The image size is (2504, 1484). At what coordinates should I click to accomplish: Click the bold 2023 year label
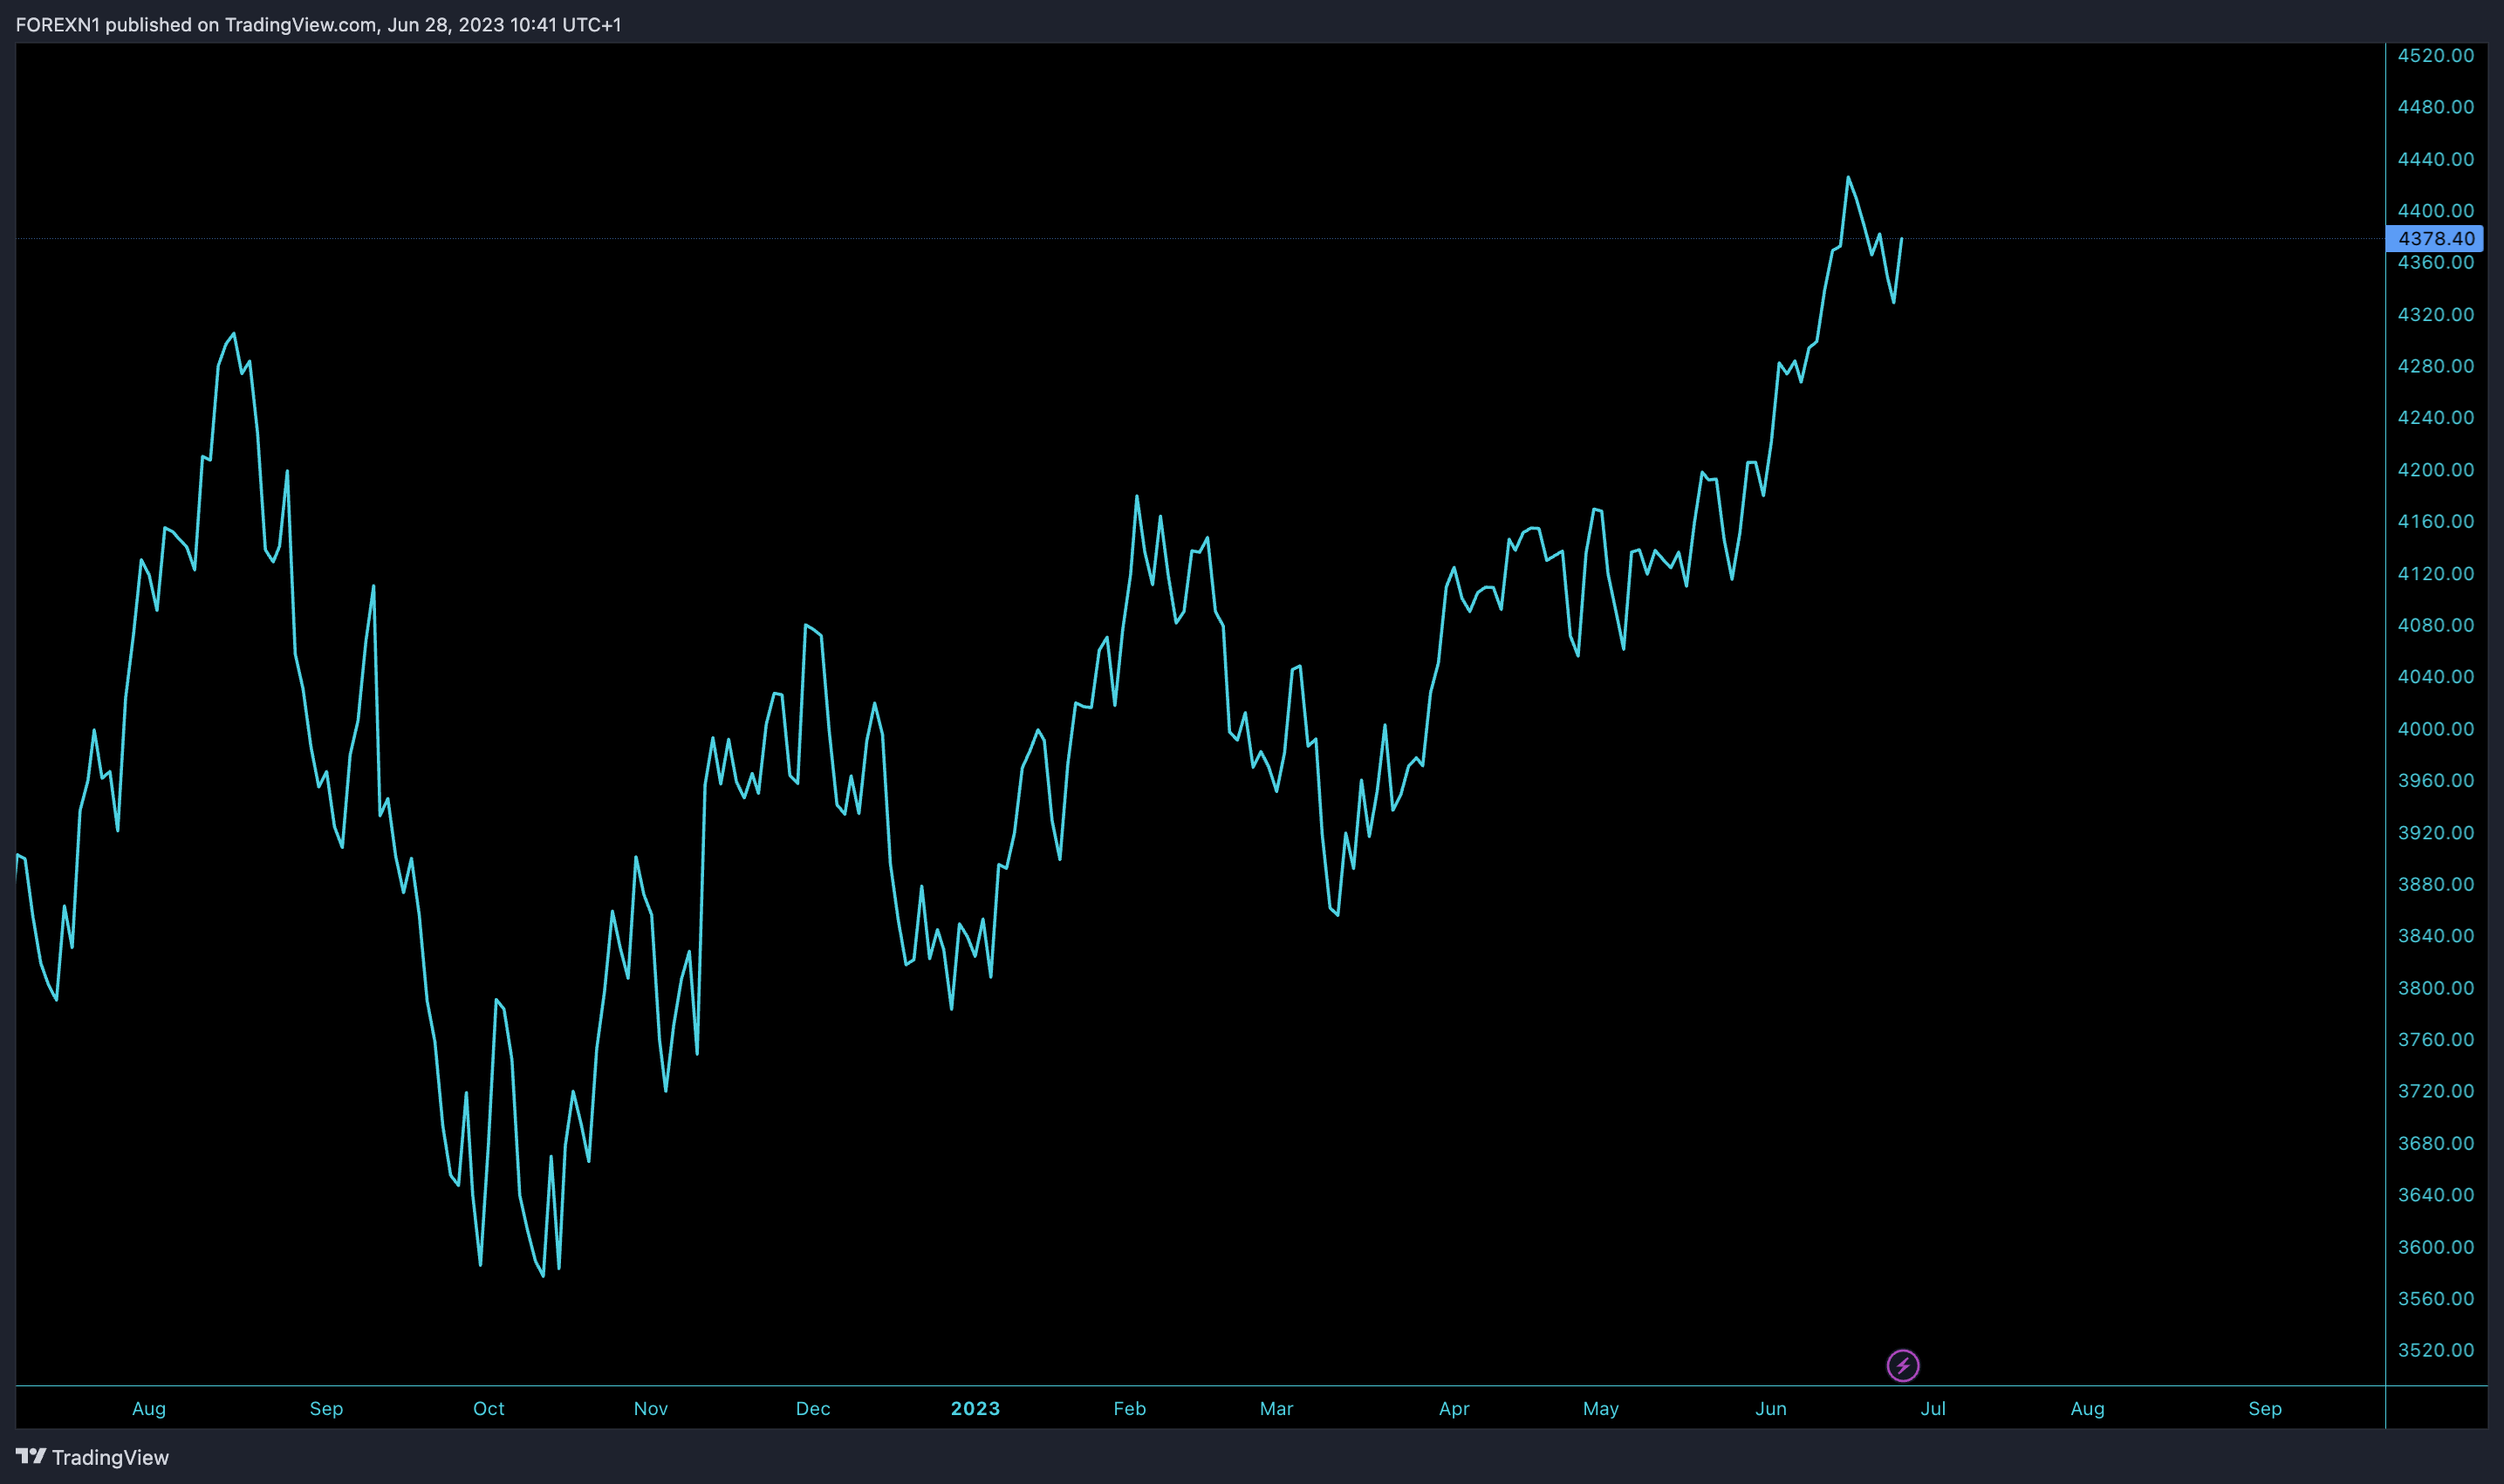[975, 1409]
